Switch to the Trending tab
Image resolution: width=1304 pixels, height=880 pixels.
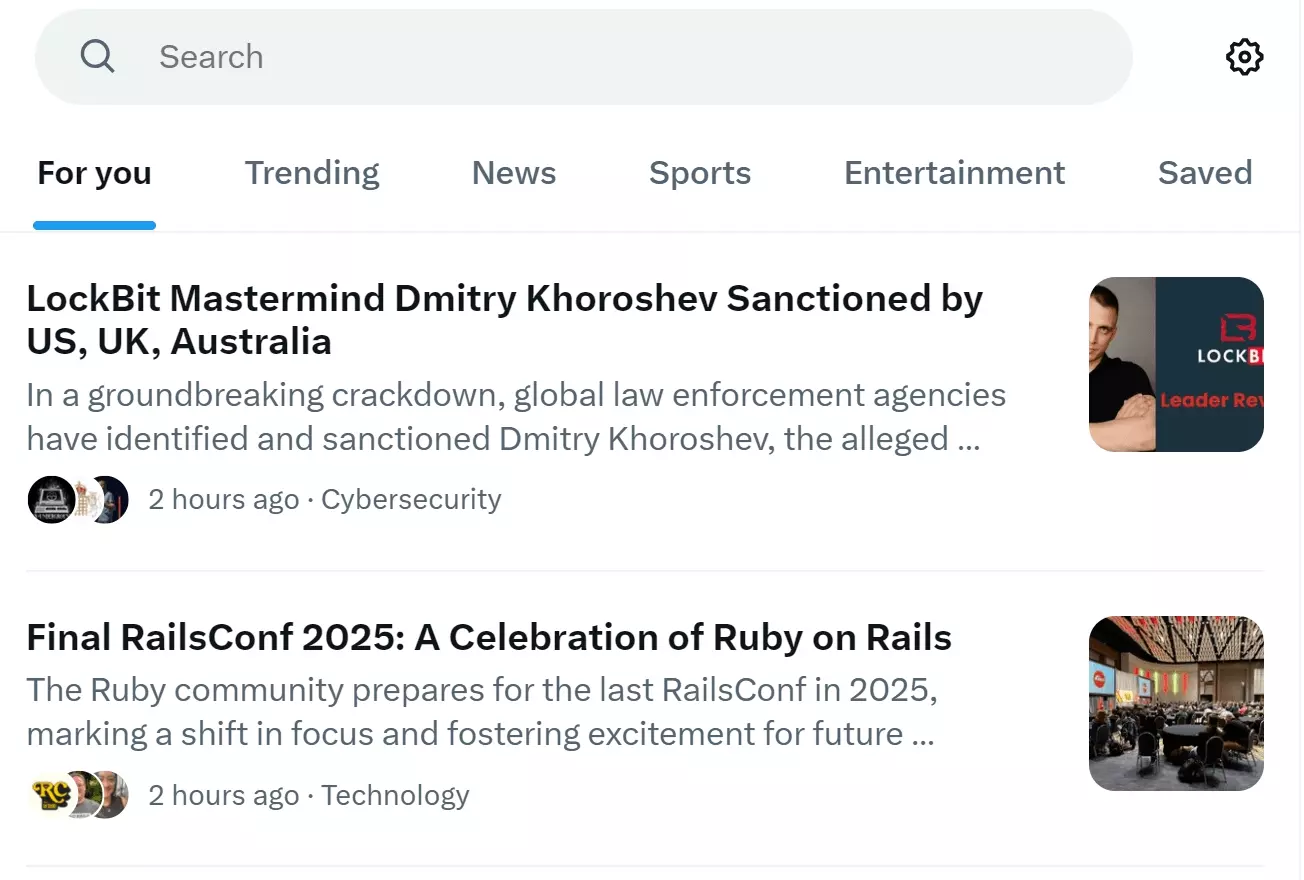pos(312,172)
